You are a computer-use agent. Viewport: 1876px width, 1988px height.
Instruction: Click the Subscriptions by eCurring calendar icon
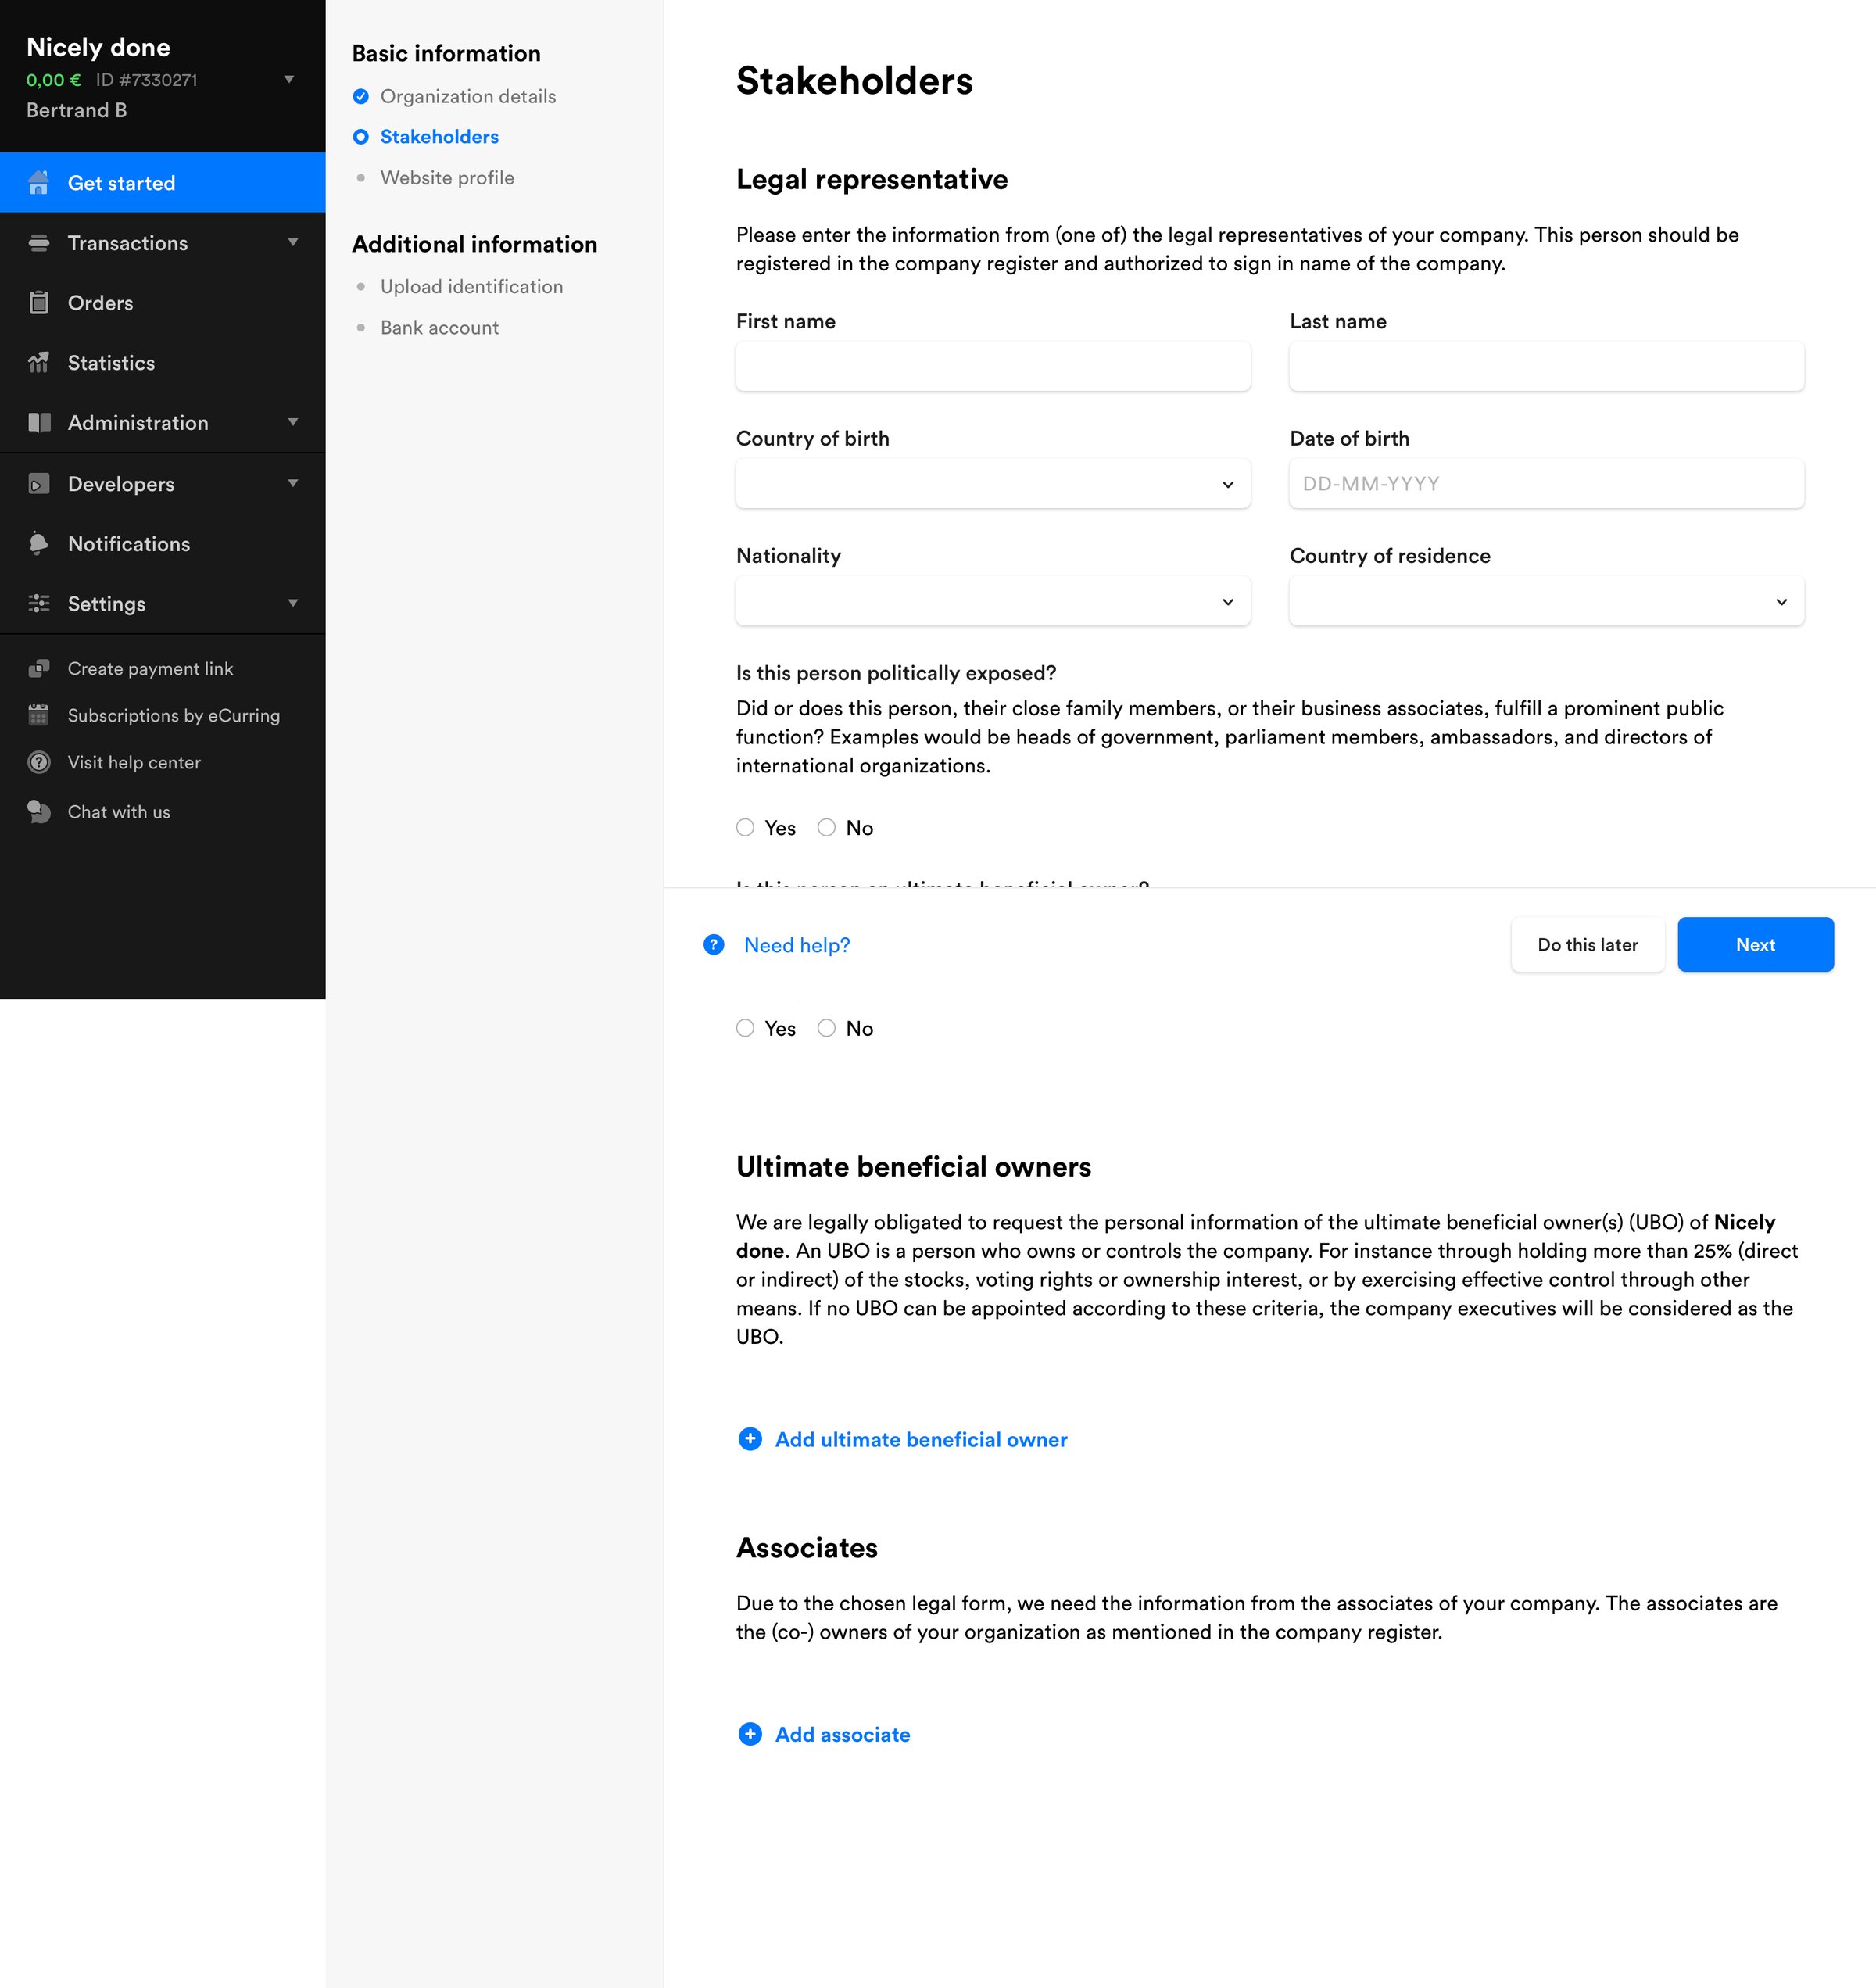pyautogui.click(x=39, y=715)
